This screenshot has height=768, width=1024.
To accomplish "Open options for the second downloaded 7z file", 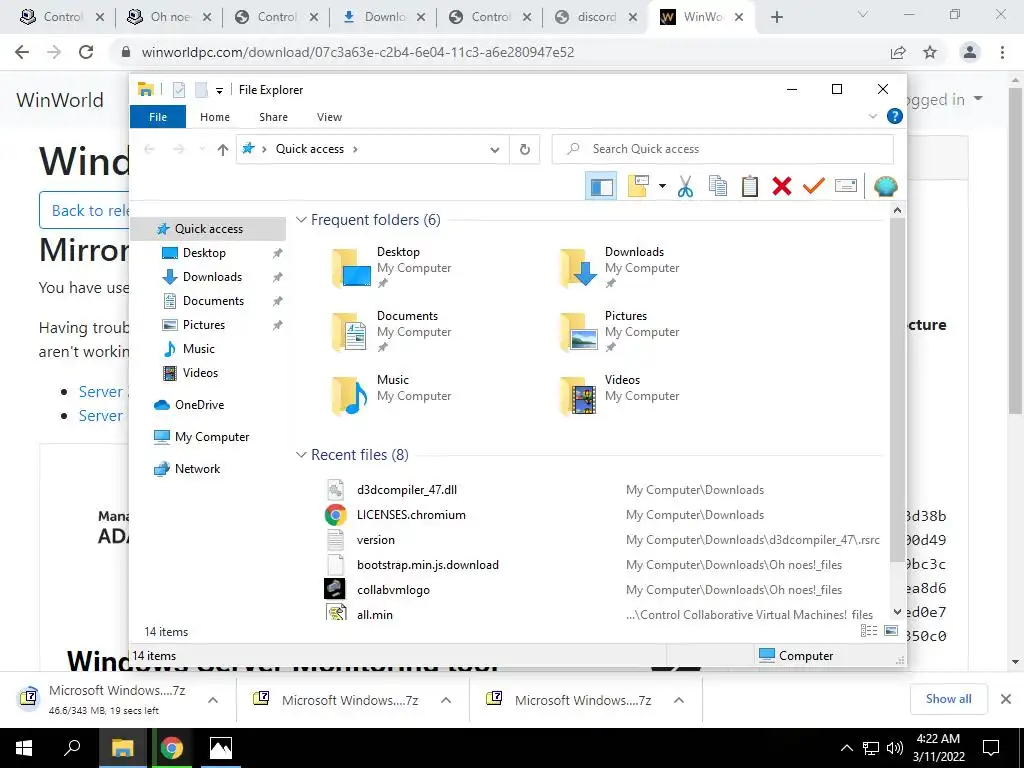I will point(446,700).
